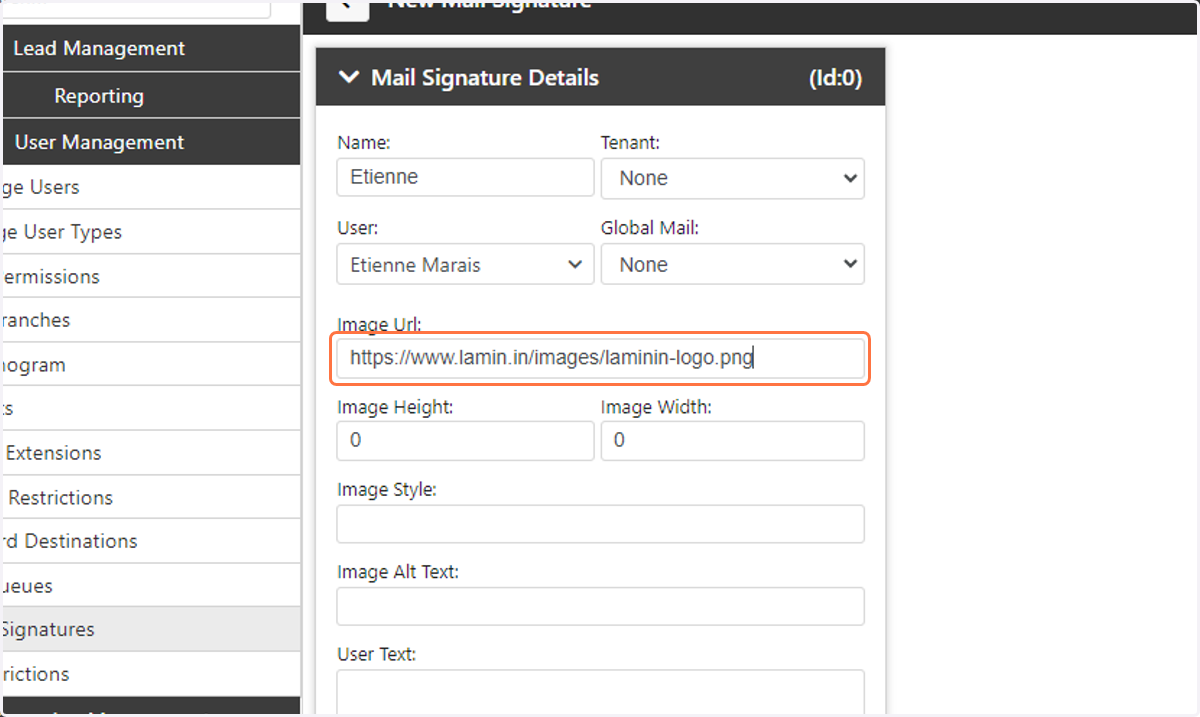Screen dimensions: 1200x717
Task: Open the Reporting menu section
Action: 150,96
